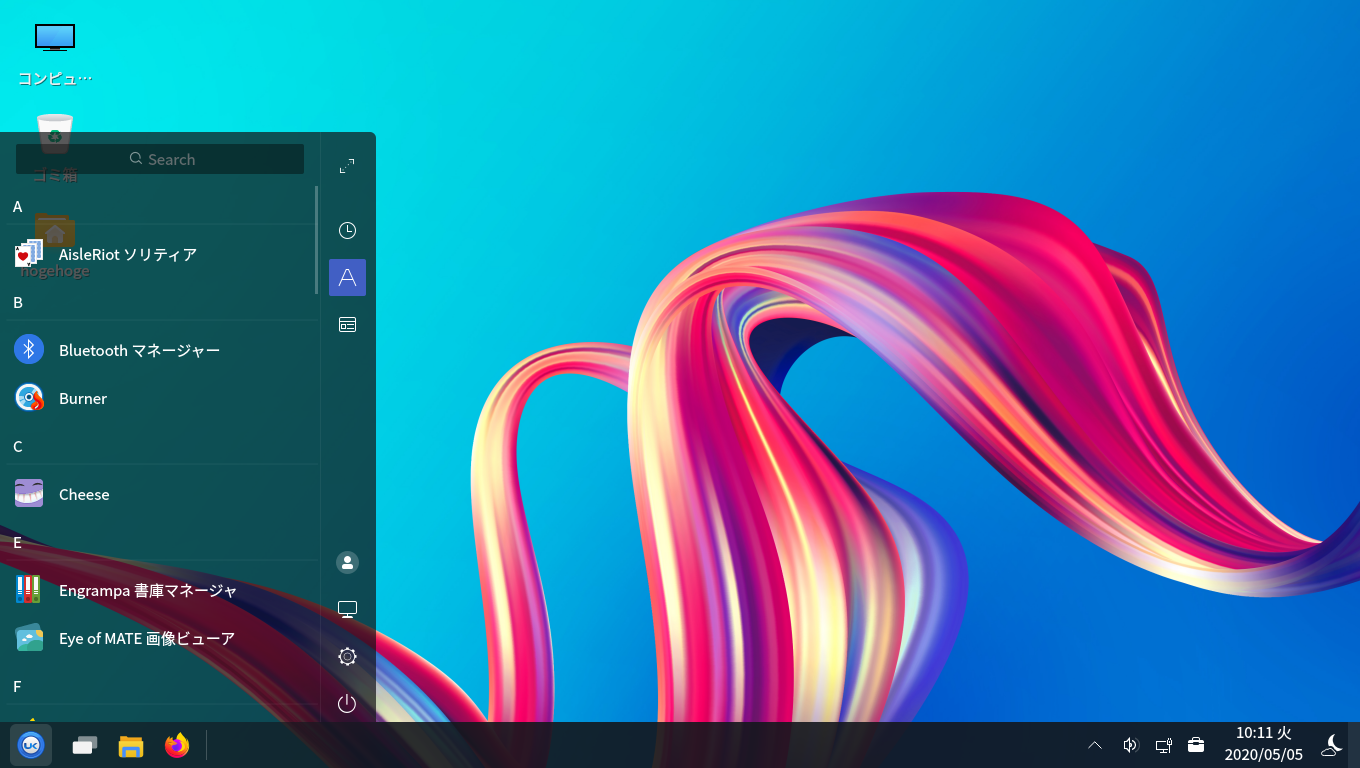The height and width of the screenshot is (768, 1360).
Task: Click the Engrampa binders icon
Action: [x=29, y=589]
